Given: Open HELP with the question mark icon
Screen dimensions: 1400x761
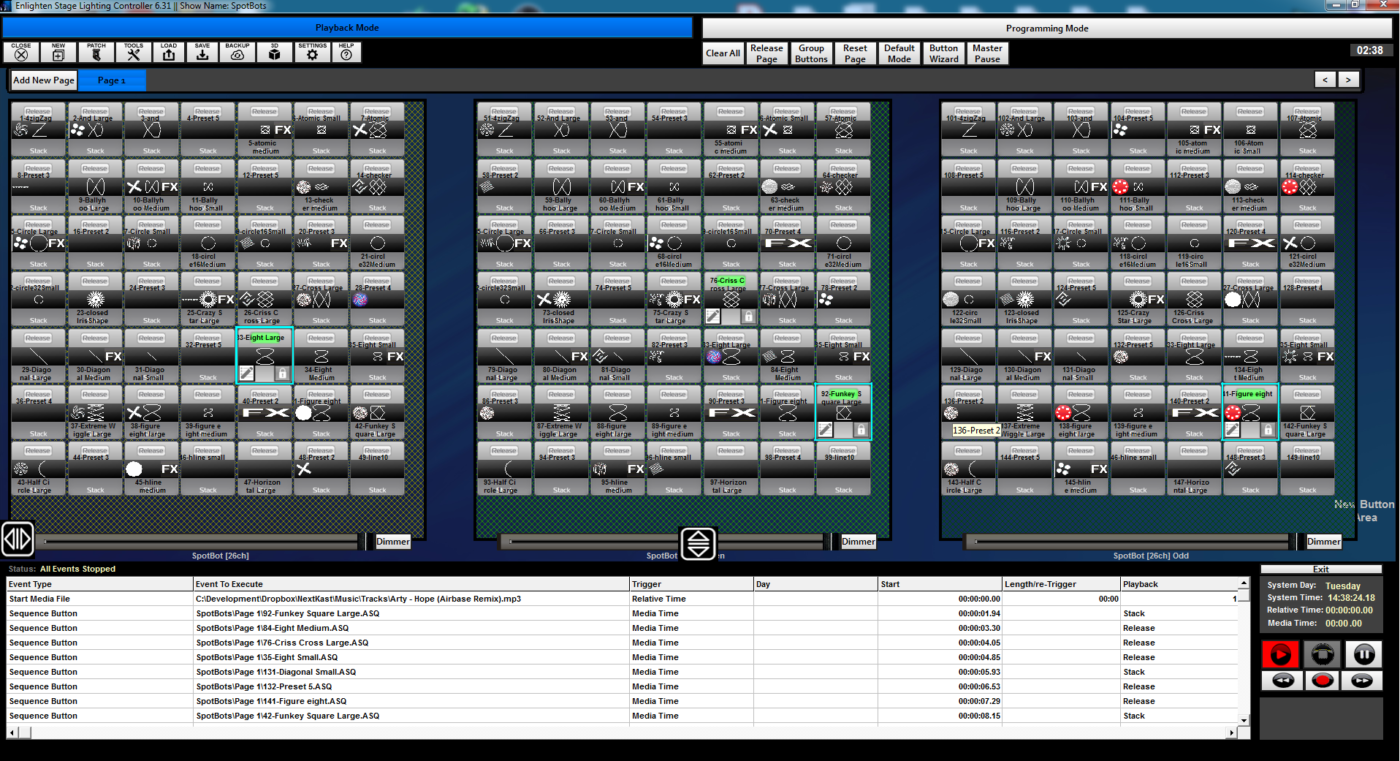Looking at the screenshot, I should 346,53.
